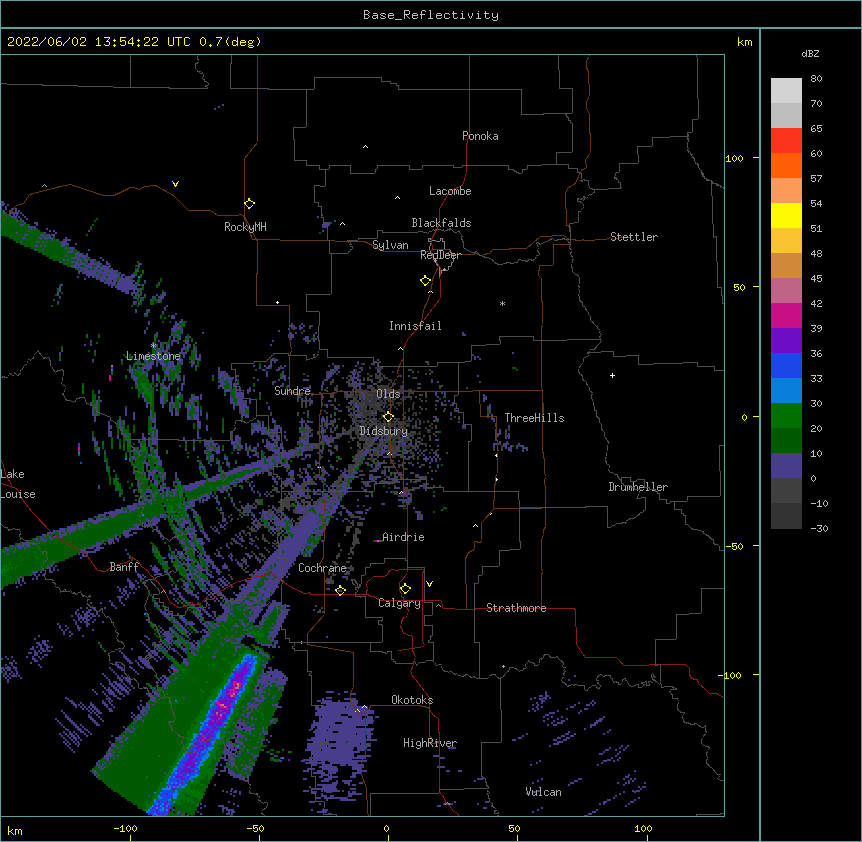Click the Lacombe city label
Viewport: 862px width, 842px height.
pos(450,191)
